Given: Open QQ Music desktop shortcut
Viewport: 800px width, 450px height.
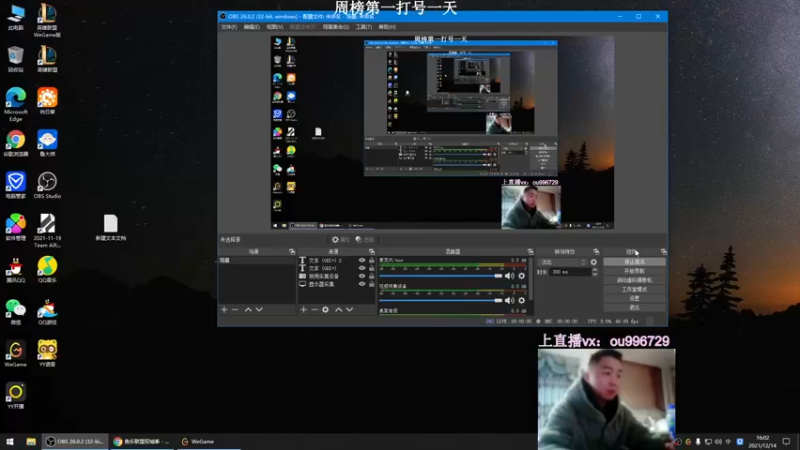Looking at the screenshot, I should coord(47,269).
